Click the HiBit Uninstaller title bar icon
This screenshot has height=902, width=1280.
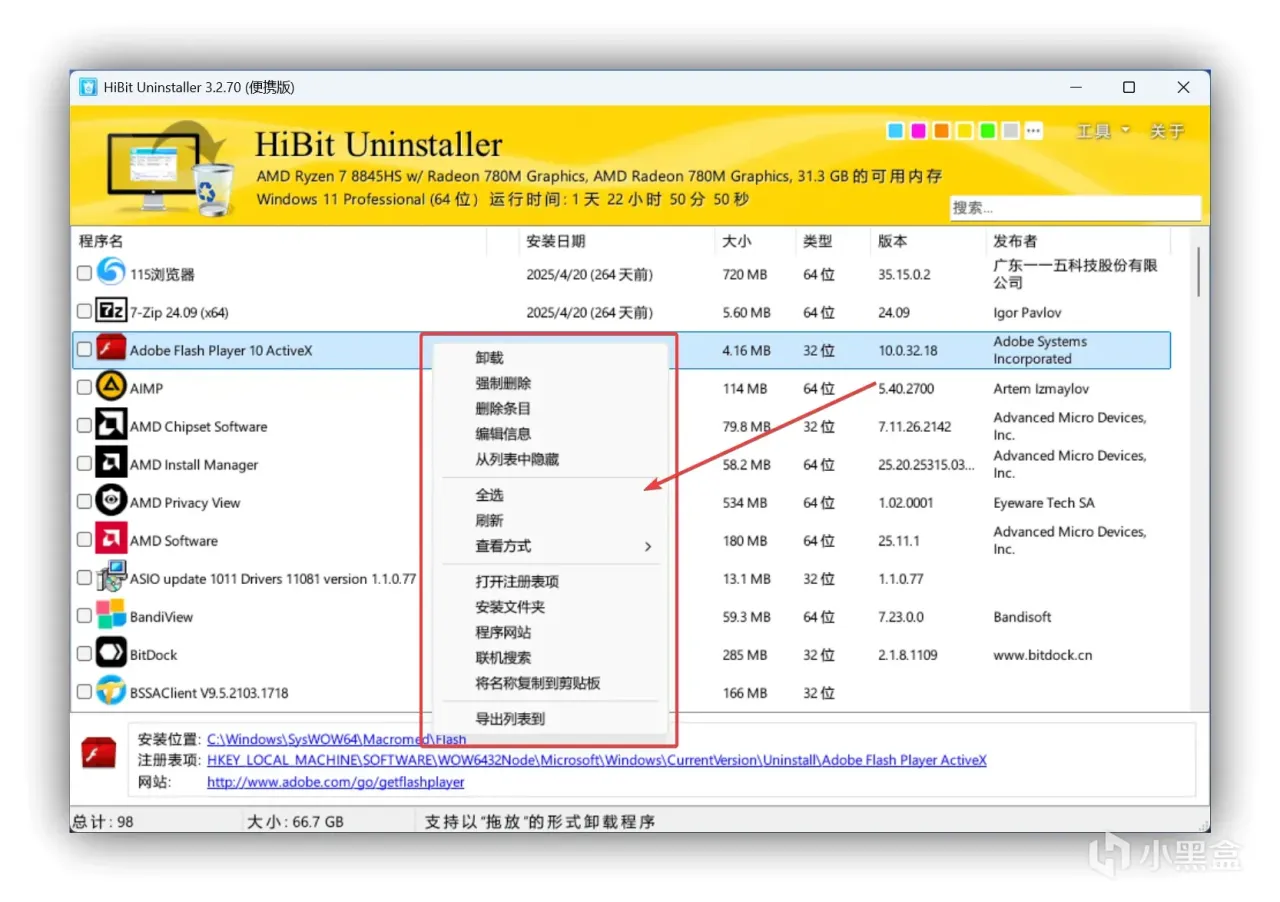pyautogui.click(x=88, y=87)
